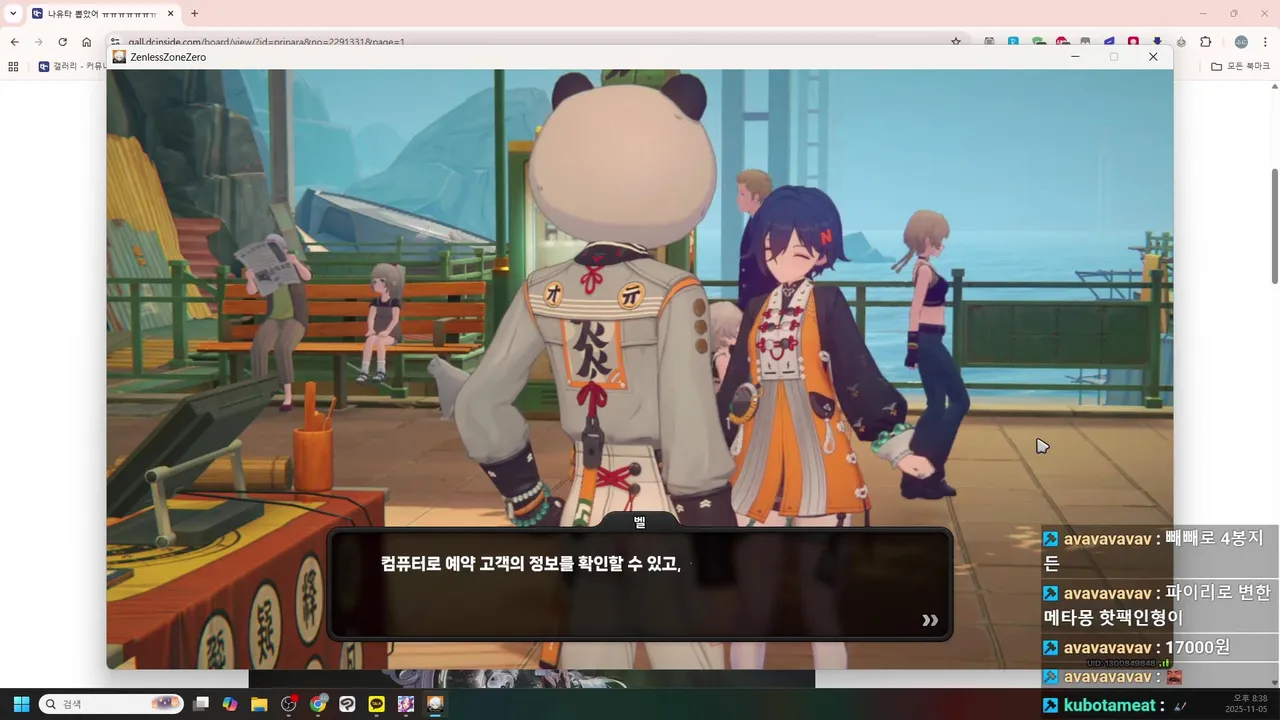This screenshot has height=720, width=1280.
Task: Close the ZenlessZoneZero game window
Action: pyautogui.click(x=1153, y=57)
